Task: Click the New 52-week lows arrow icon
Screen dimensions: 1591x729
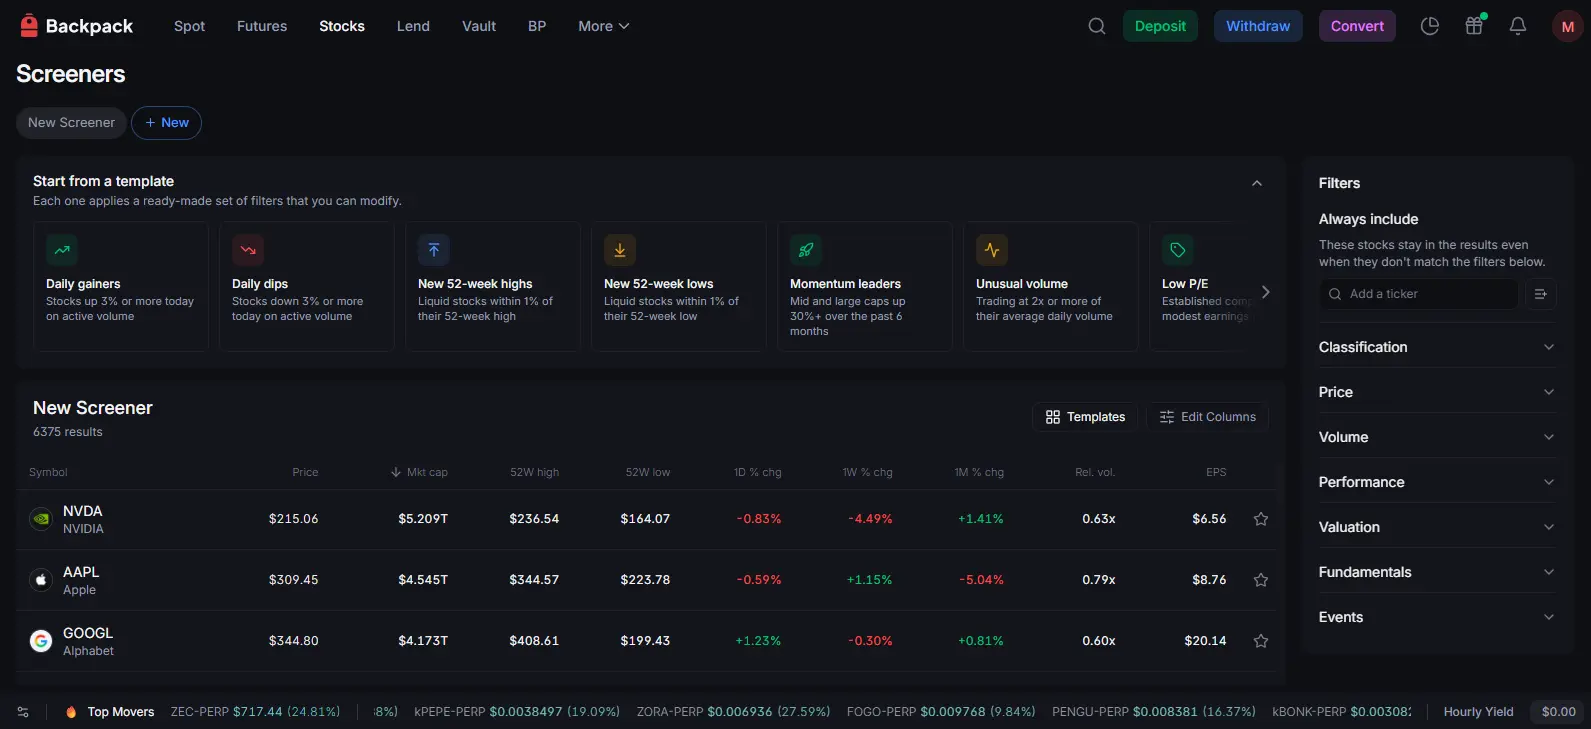Action: [x=620, y=250]
